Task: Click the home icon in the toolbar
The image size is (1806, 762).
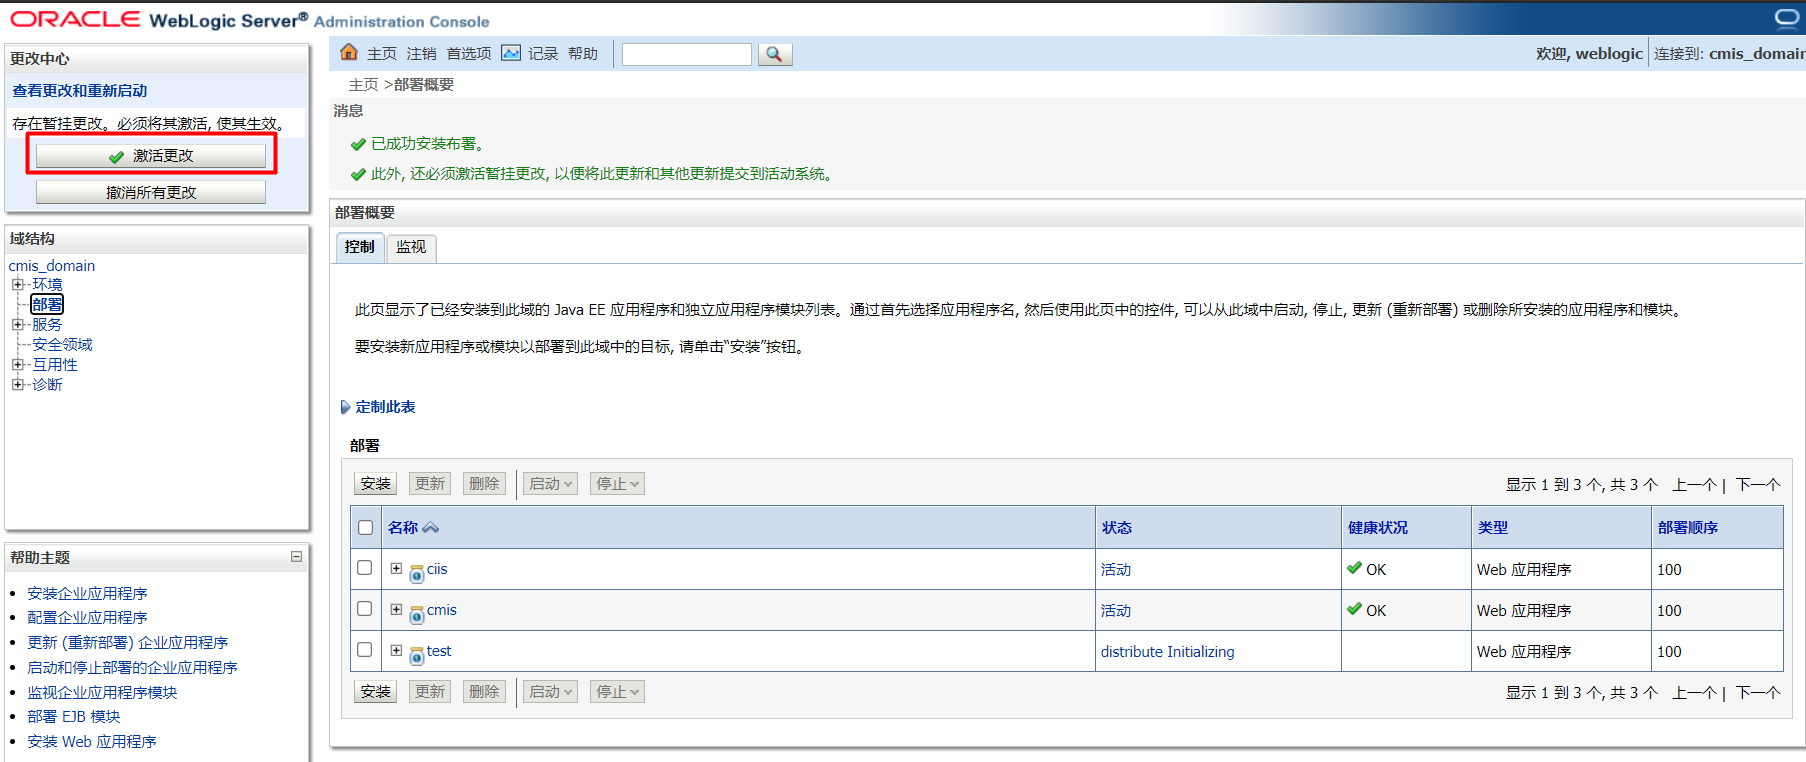Action: 349,52
